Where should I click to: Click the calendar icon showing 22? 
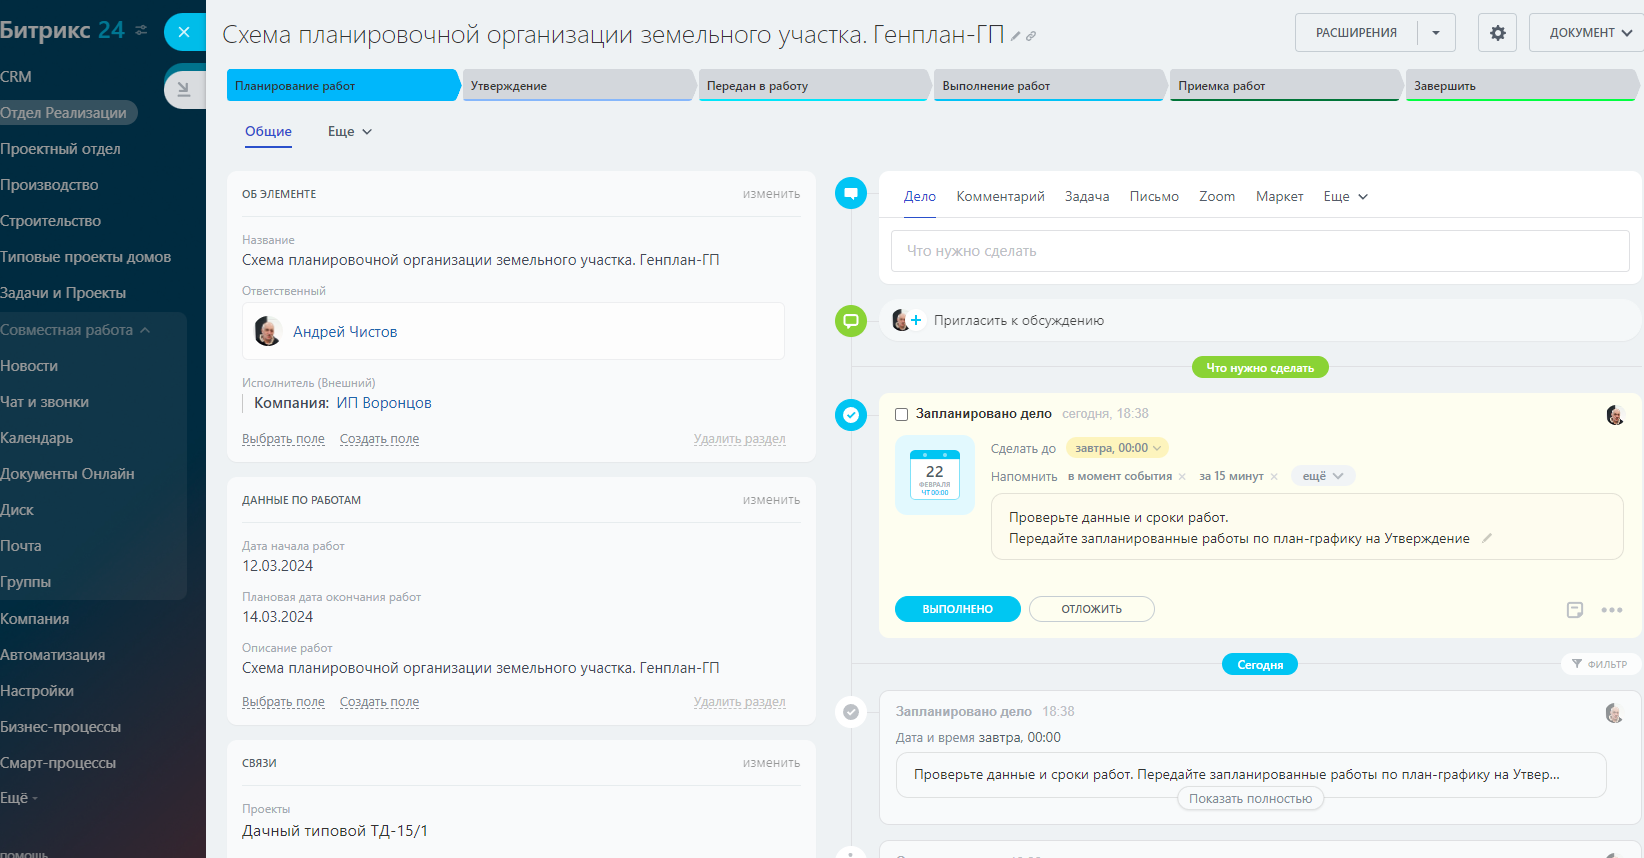point(934,475)
